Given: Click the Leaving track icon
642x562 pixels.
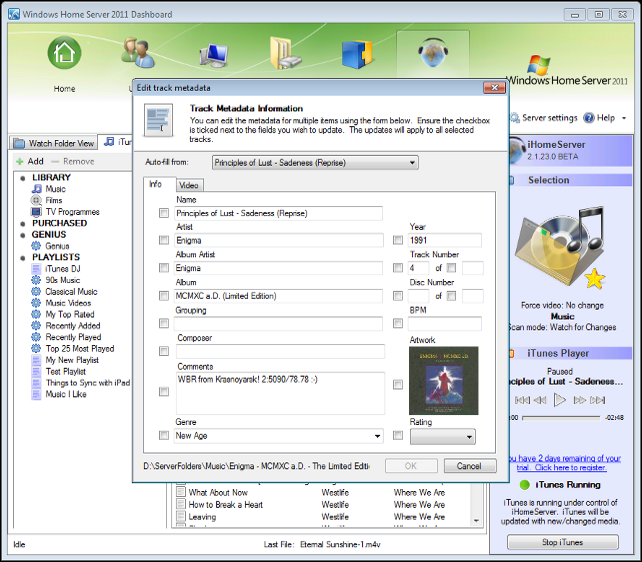Looking at the screenshot, I should point(181,516).
